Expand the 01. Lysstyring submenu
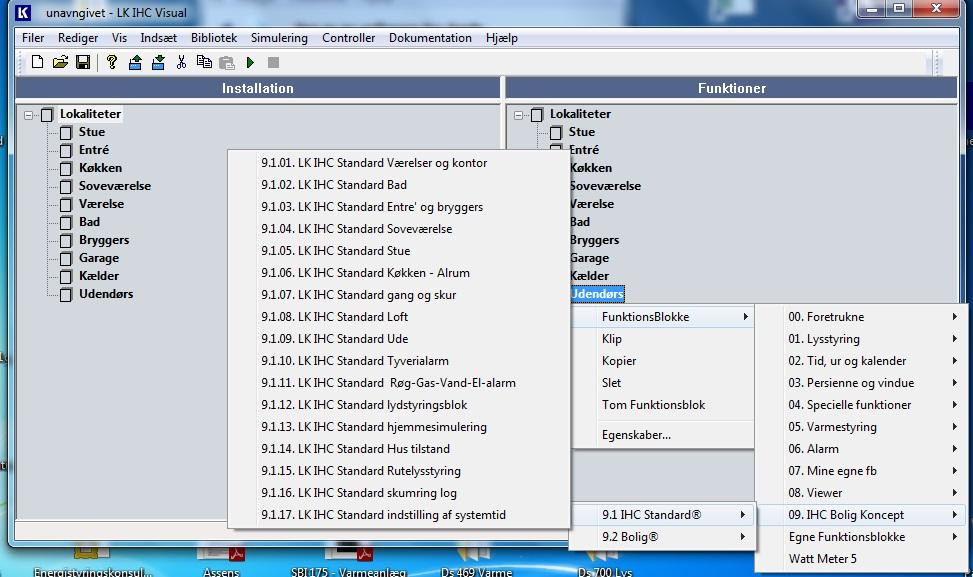The image size is (973, 577). [870, 339]
